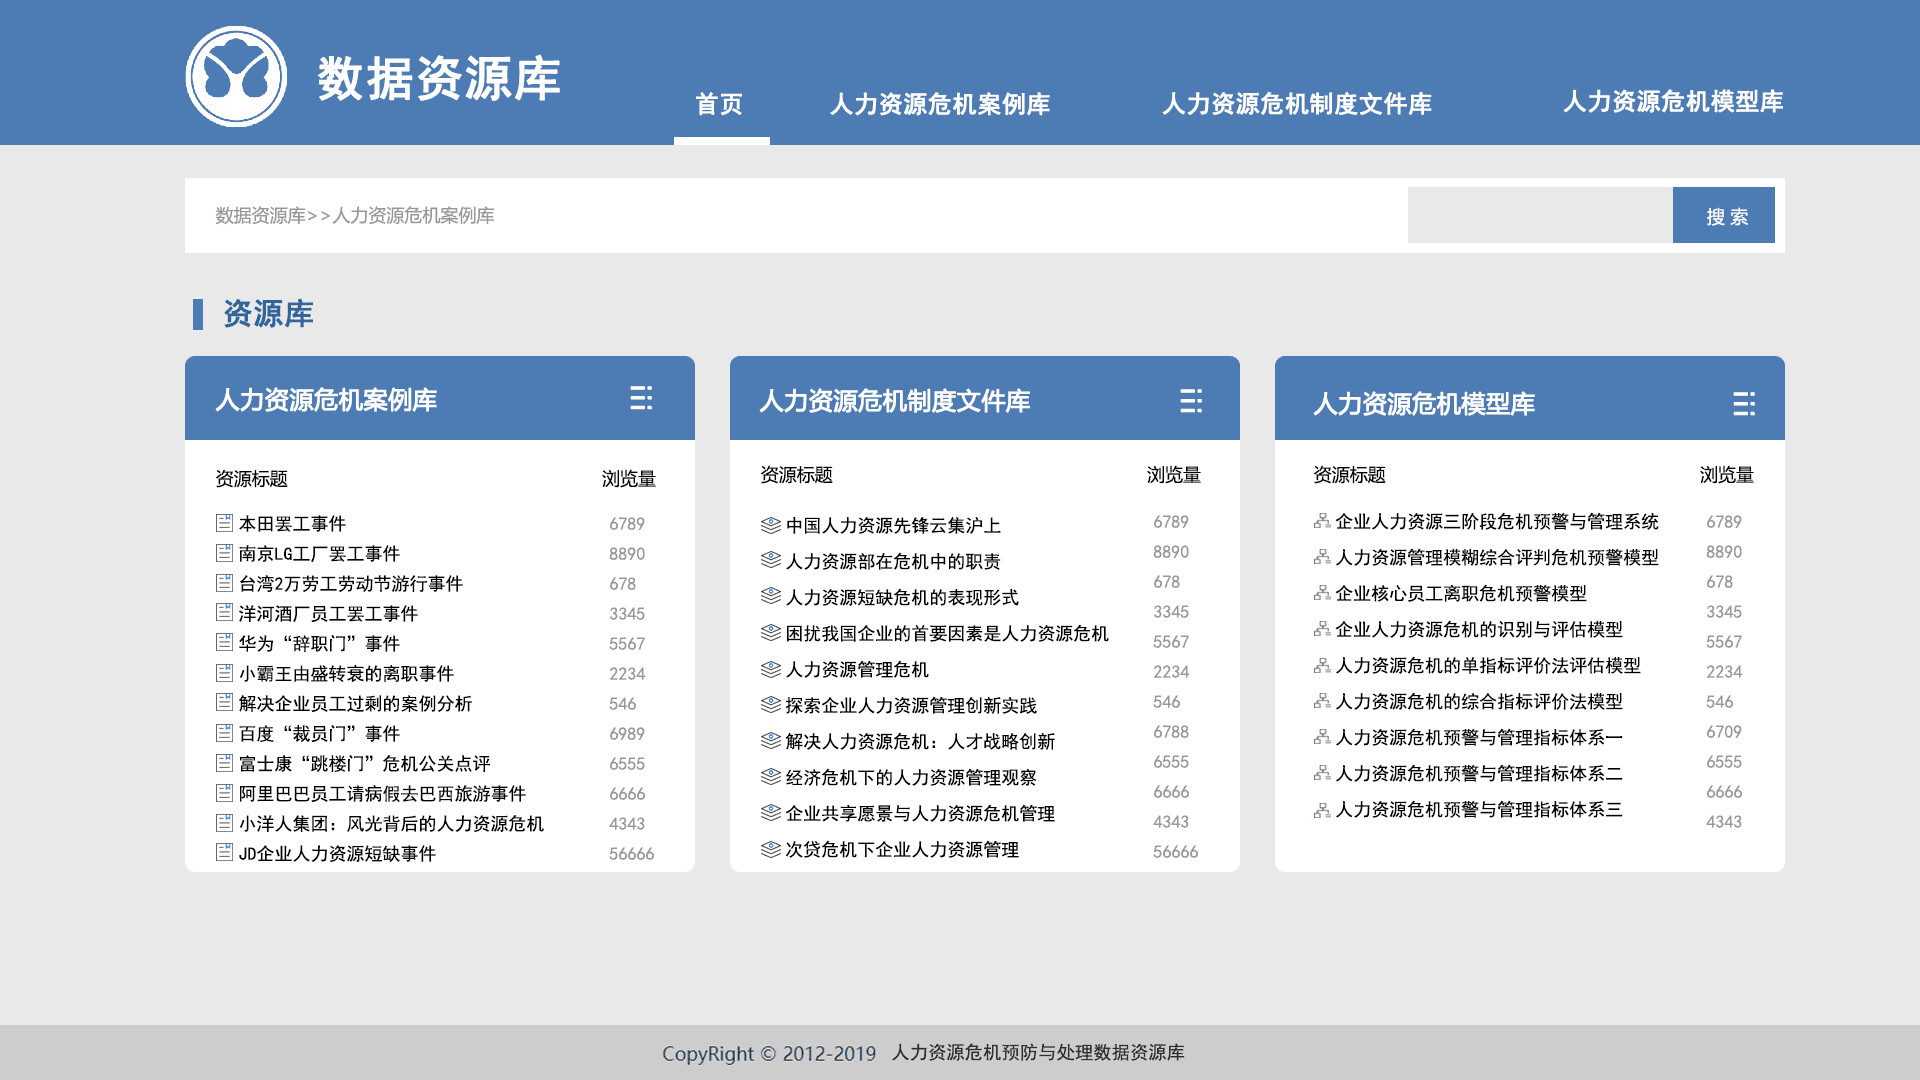Open list menu icon in 人力资源危机案例库 panel
This screenshot has width=1920, height=1080.
[641, 398]
